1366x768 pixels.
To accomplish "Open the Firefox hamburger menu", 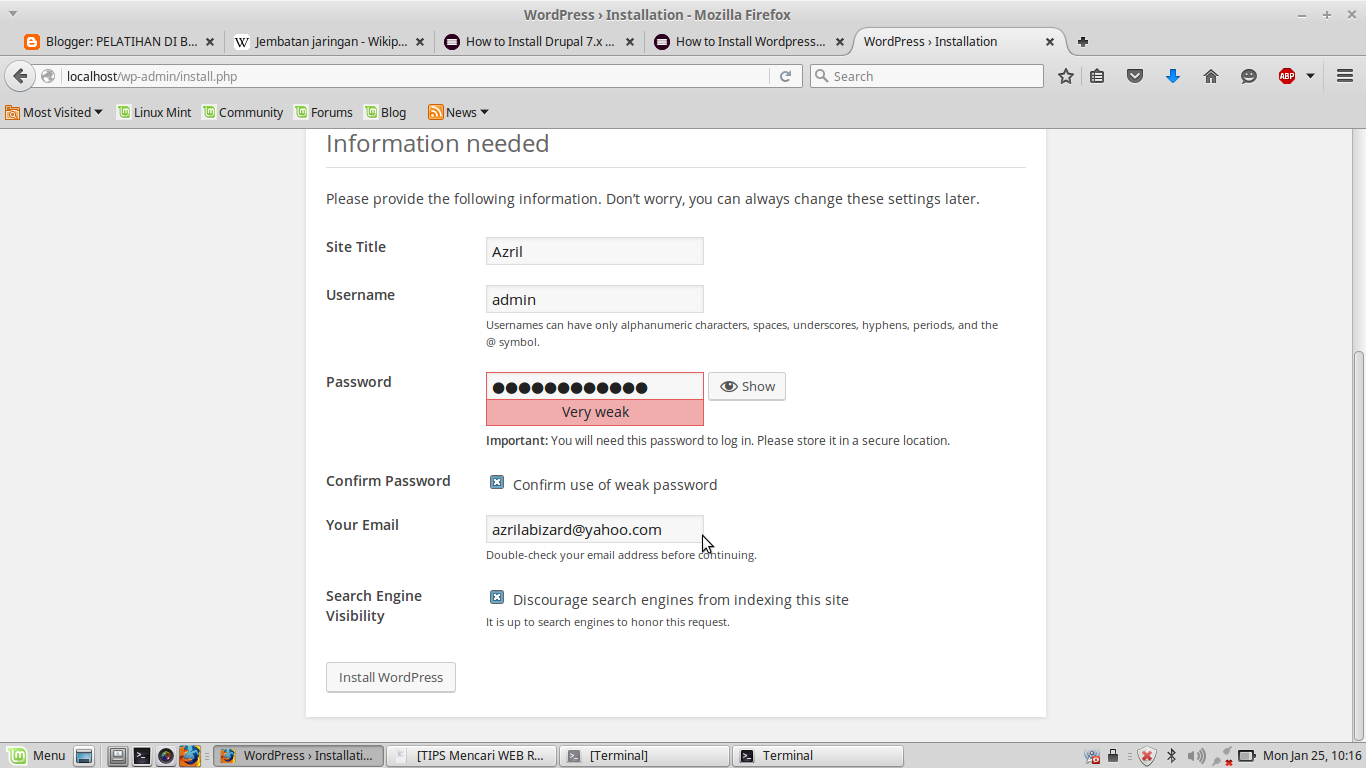I will coord(1345,76).
